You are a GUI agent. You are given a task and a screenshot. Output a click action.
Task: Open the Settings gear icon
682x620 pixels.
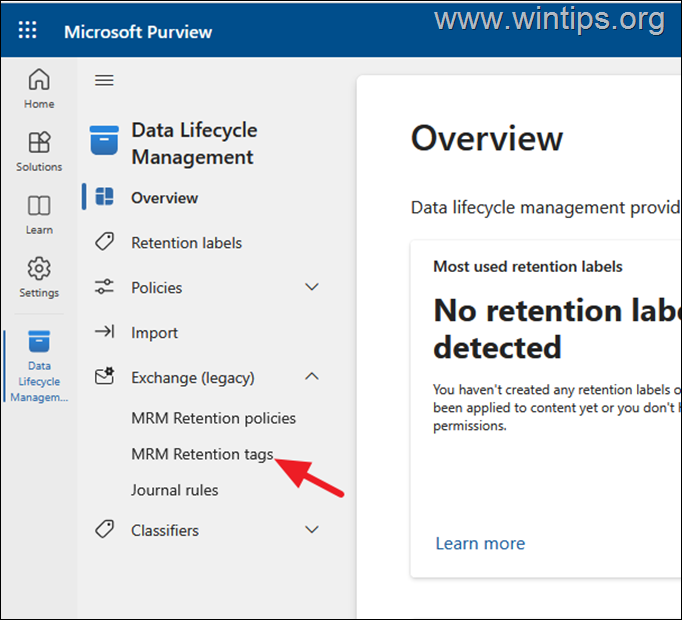(x=39, y=269)
